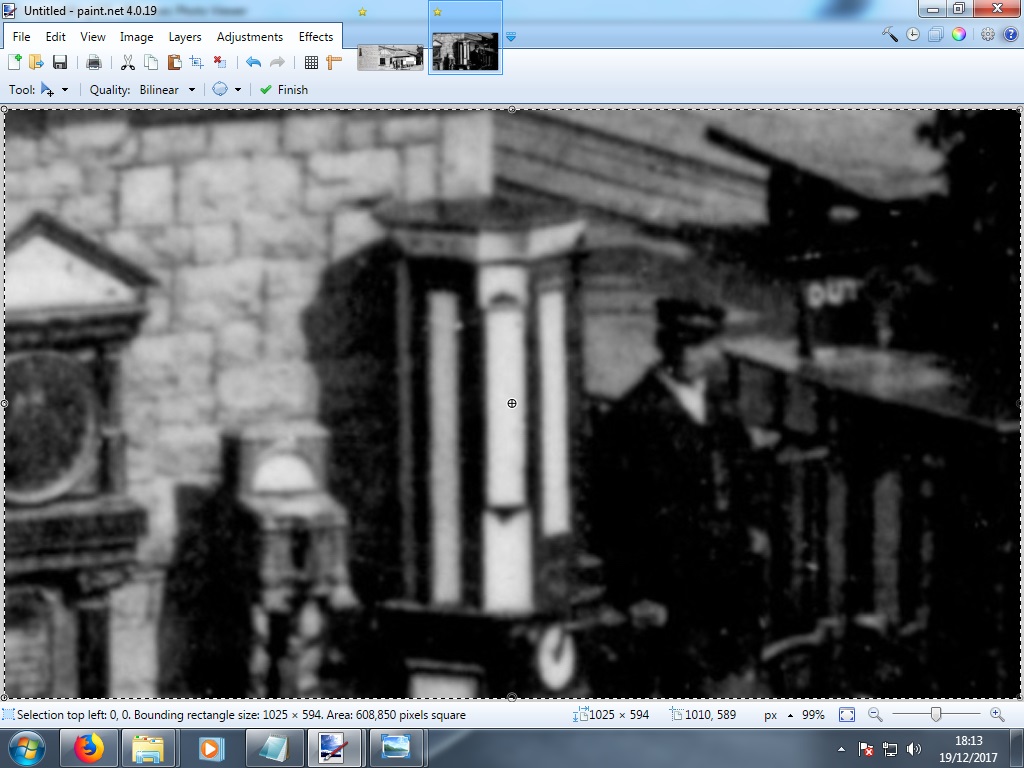Toggle the pixel Grid view icon

coord(311,61)
